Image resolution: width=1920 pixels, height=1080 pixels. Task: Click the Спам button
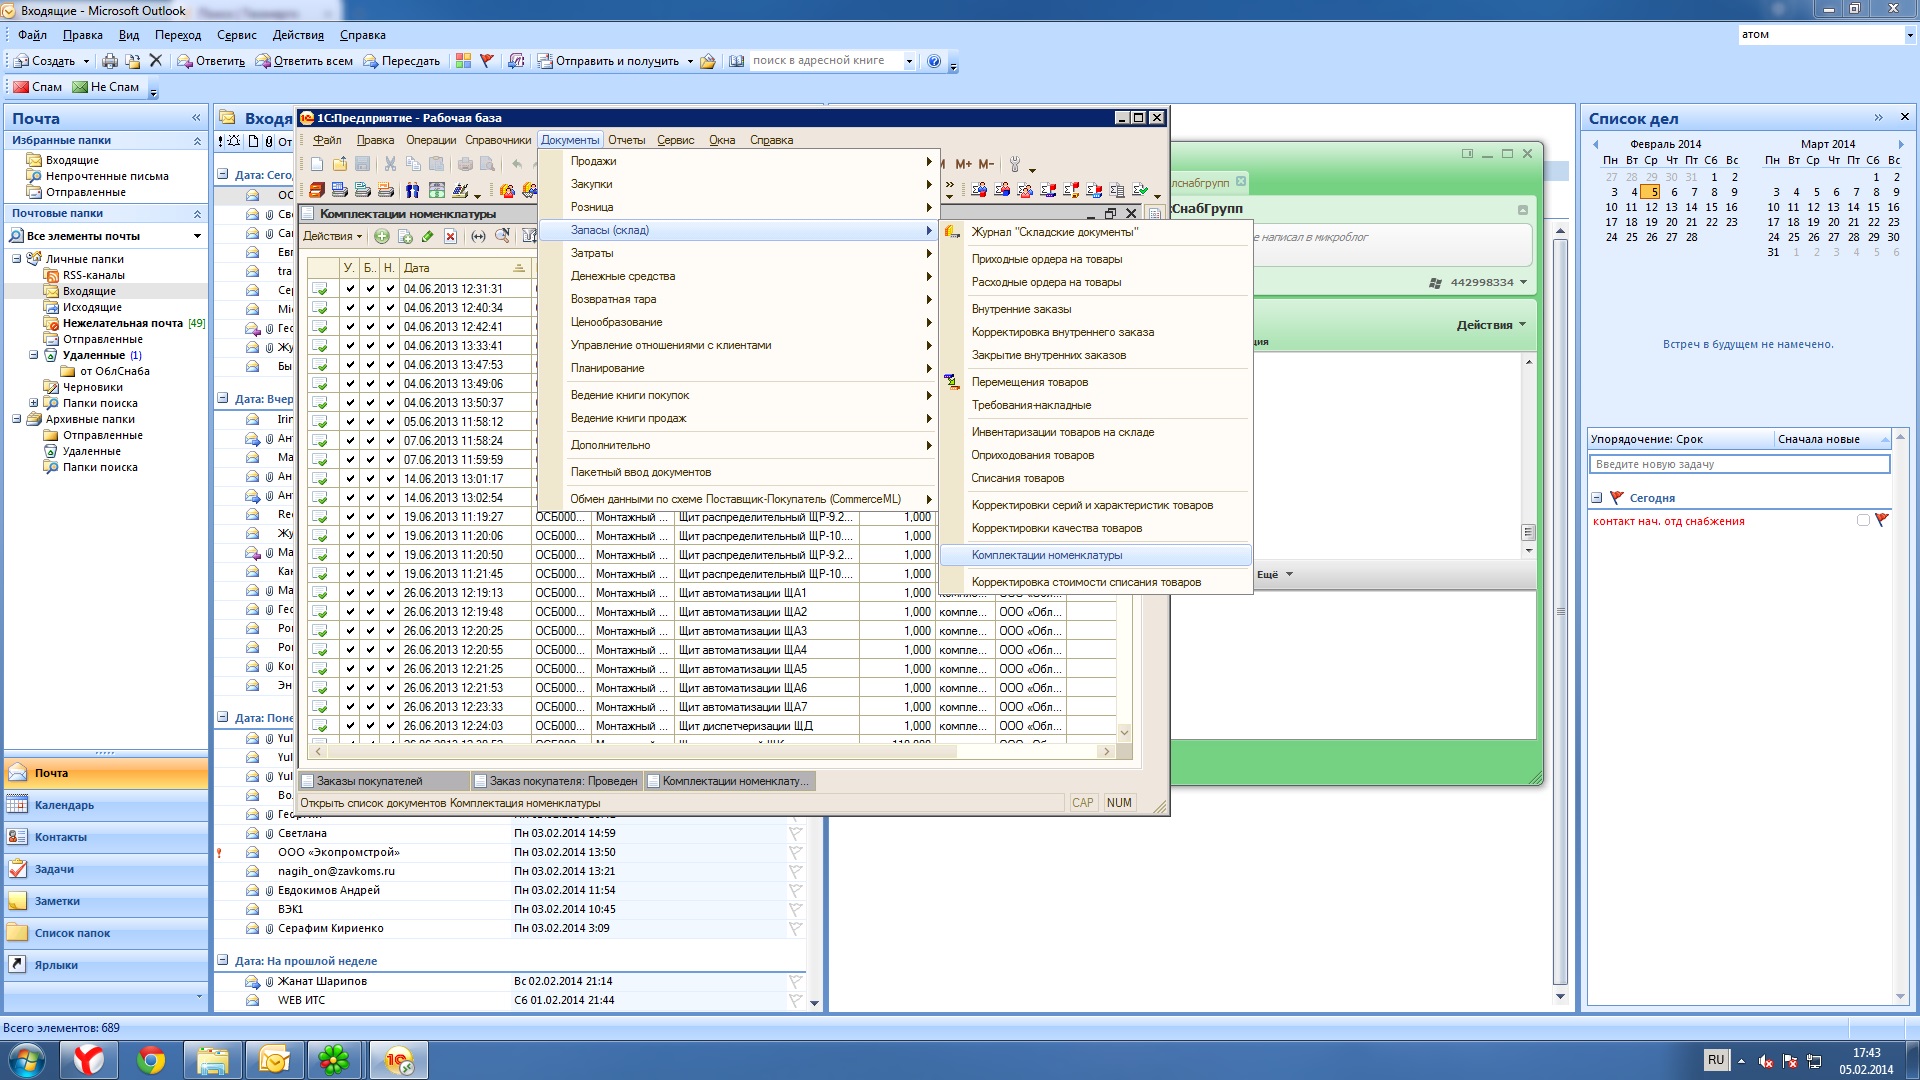[x=38, y=87]
